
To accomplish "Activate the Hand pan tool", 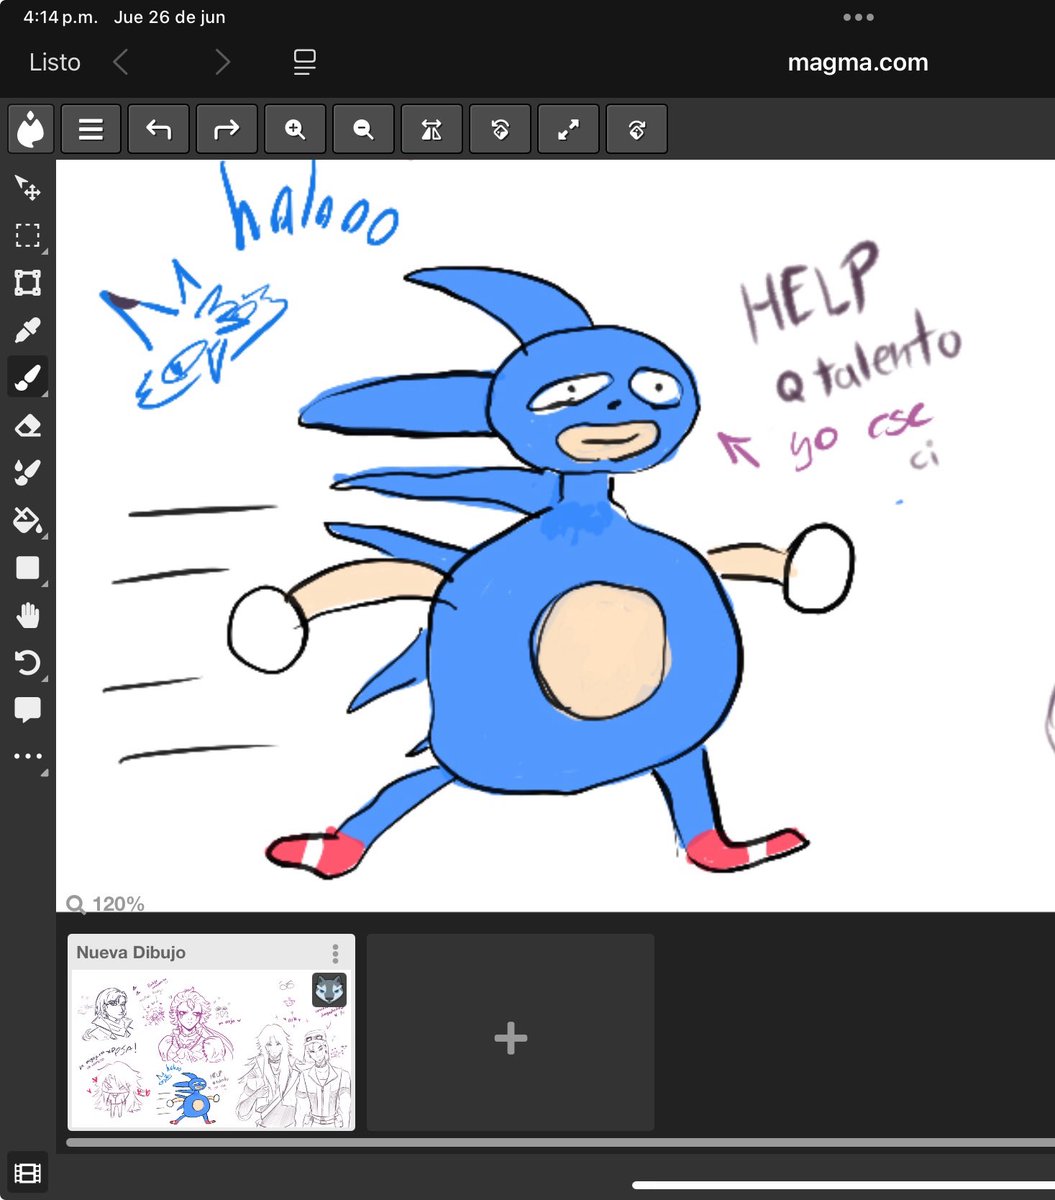I will [28, 615].
